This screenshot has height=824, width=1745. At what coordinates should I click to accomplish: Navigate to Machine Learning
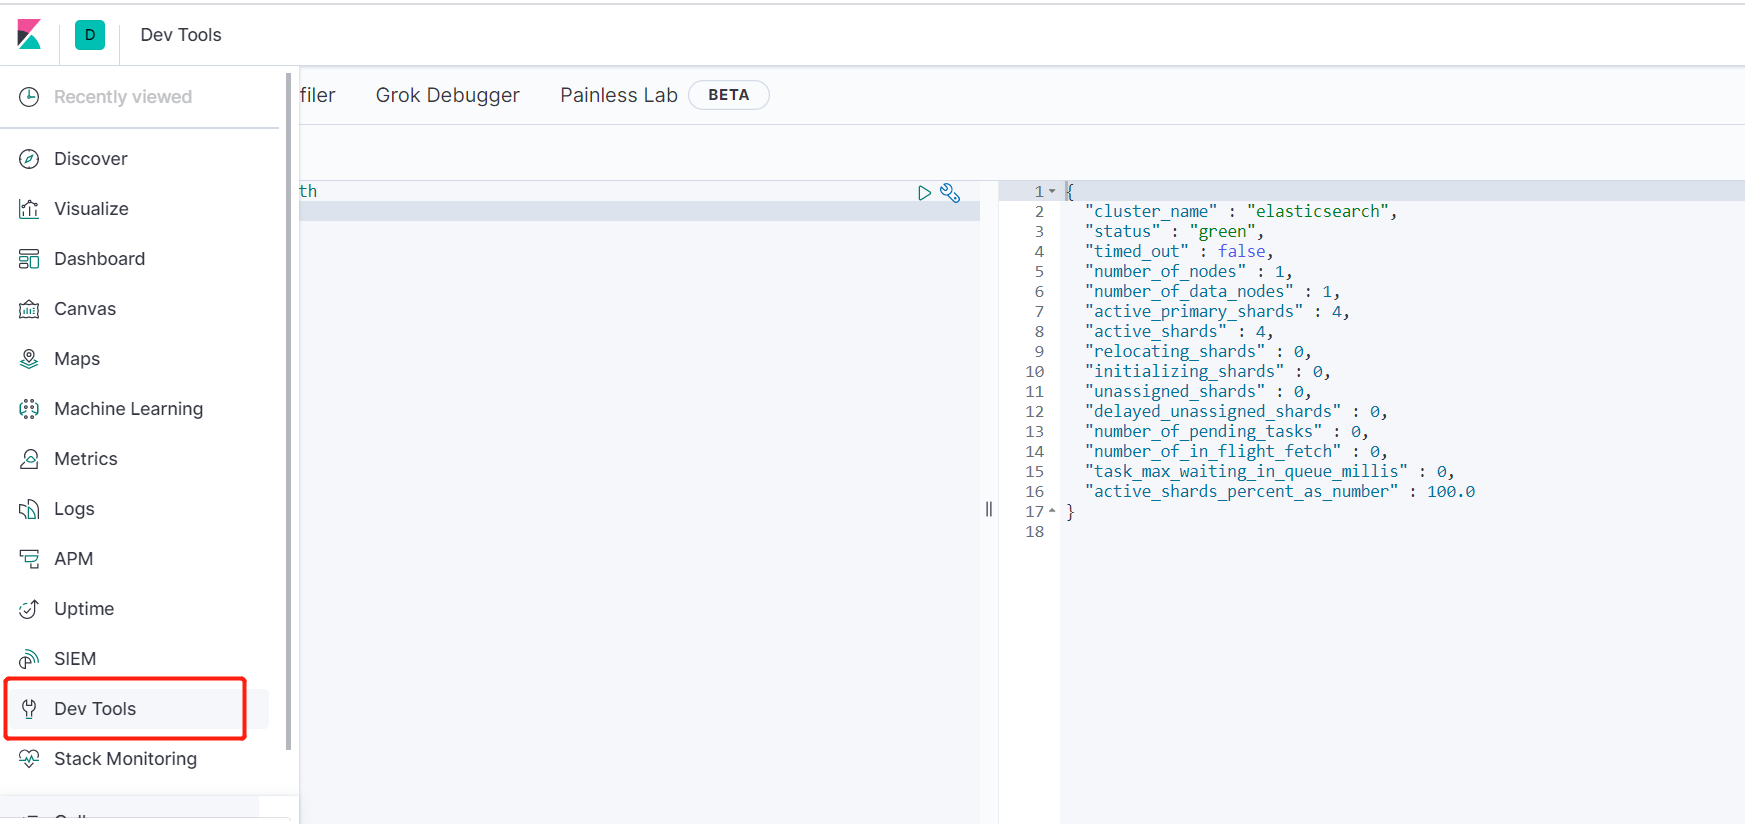click(128, 409)
